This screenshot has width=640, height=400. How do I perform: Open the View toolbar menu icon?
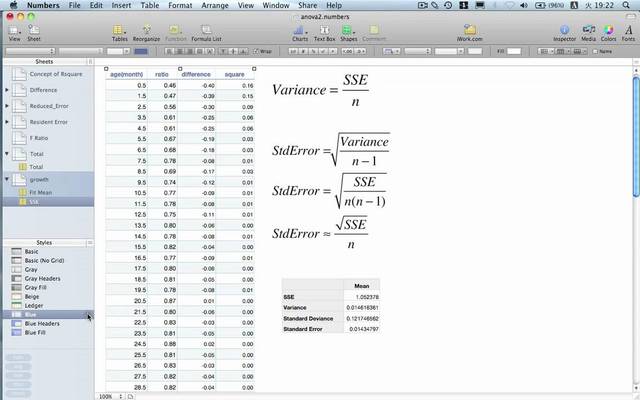pos(14,33)
